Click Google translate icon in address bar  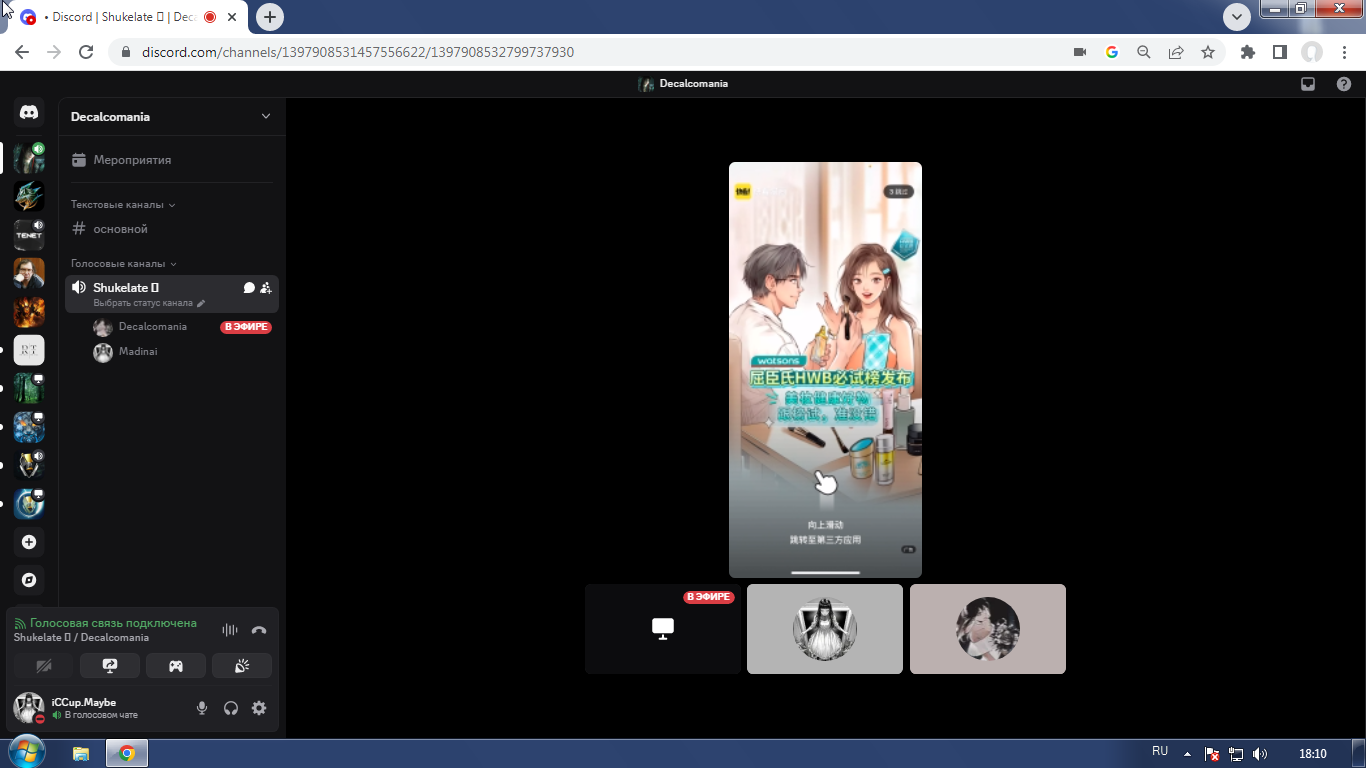pos(1112,52)
